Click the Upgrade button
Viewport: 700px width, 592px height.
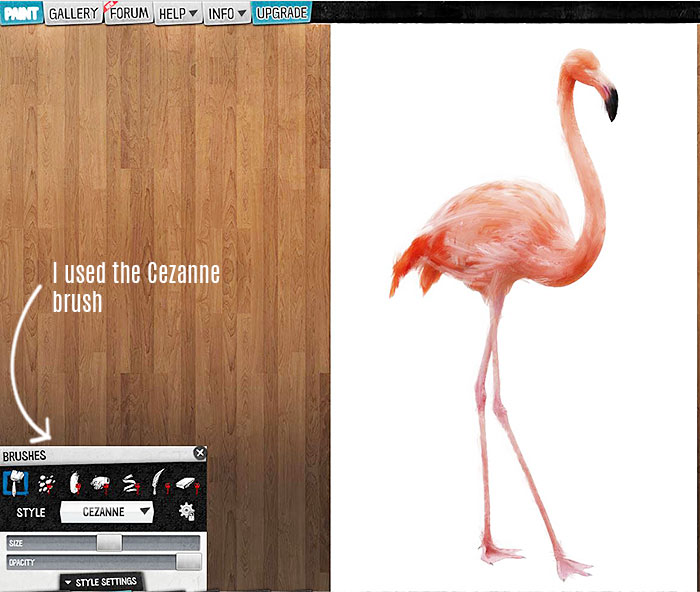click(x=282, y=13)
